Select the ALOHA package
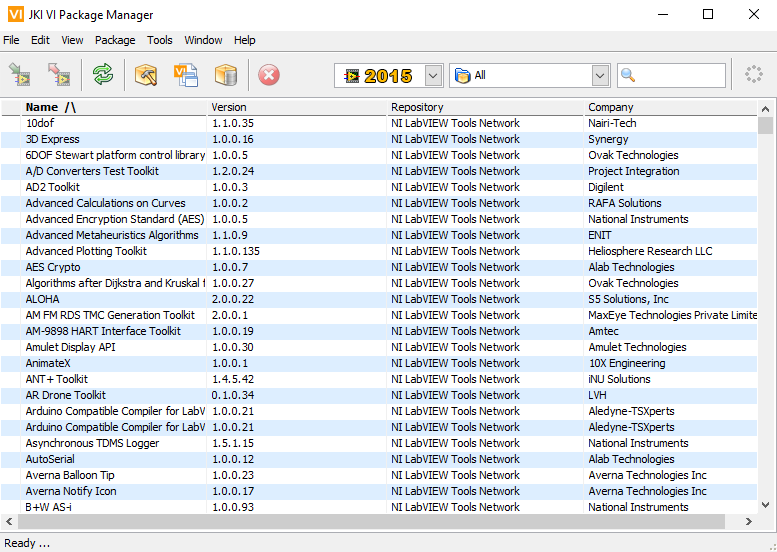The width and height of the screenshot is (777, 552). (x=379, y=299)
